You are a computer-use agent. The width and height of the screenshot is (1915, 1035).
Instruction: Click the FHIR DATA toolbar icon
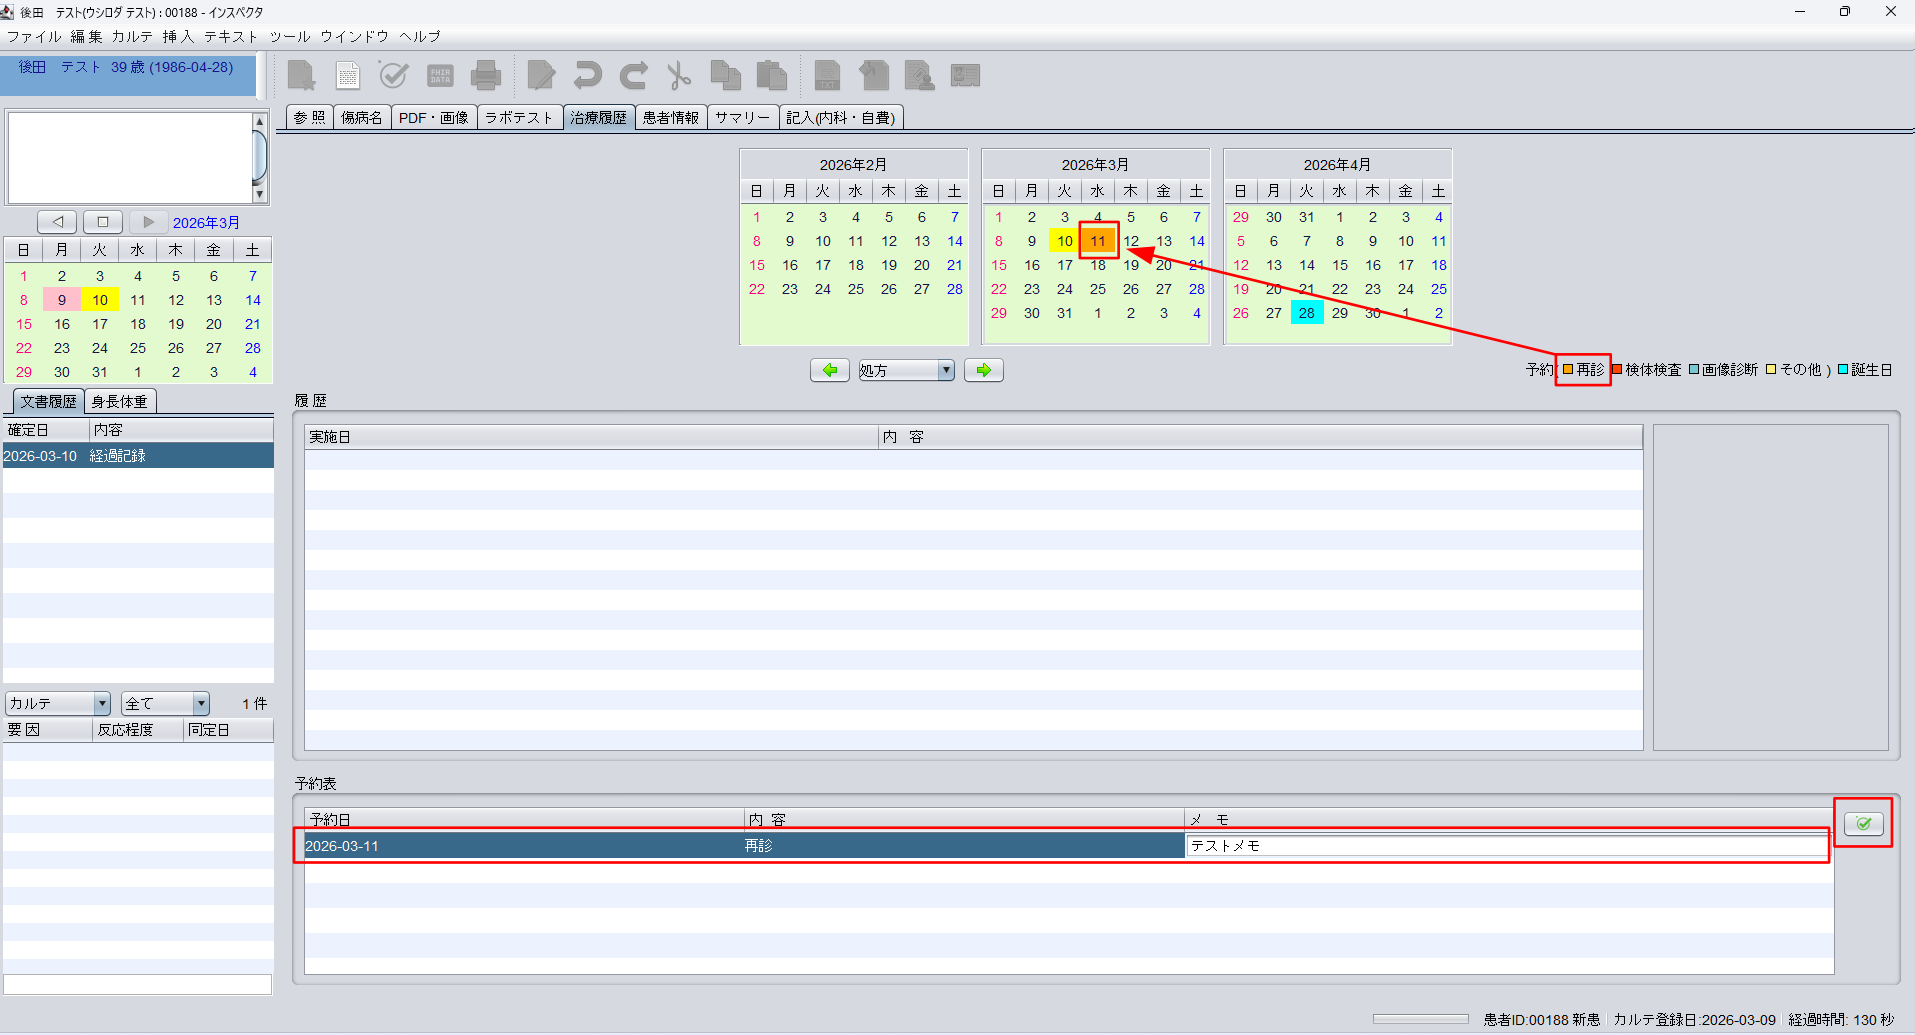pos(440,76)
